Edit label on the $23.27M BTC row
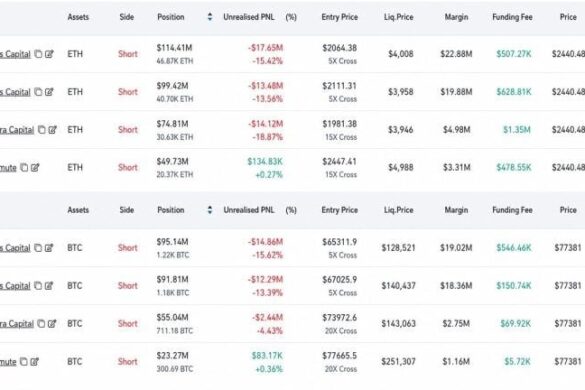Screen dimensions: 585x390 [35, 362]
